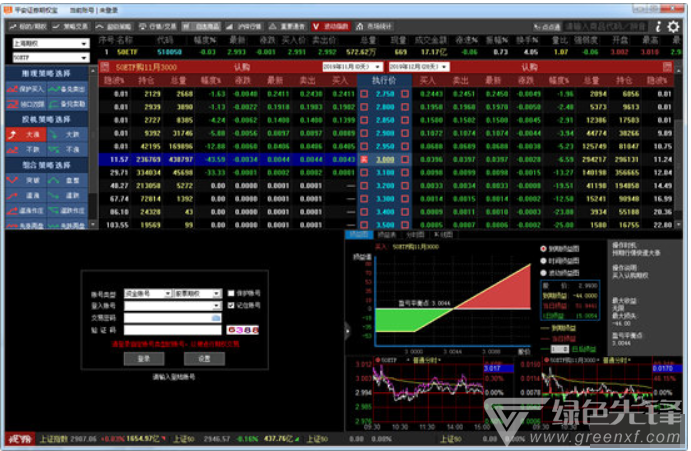Collapse the chart panel with left-edge arrow handle
The image size is (691, 451).
pyautogui.click(x=347, y=330)
